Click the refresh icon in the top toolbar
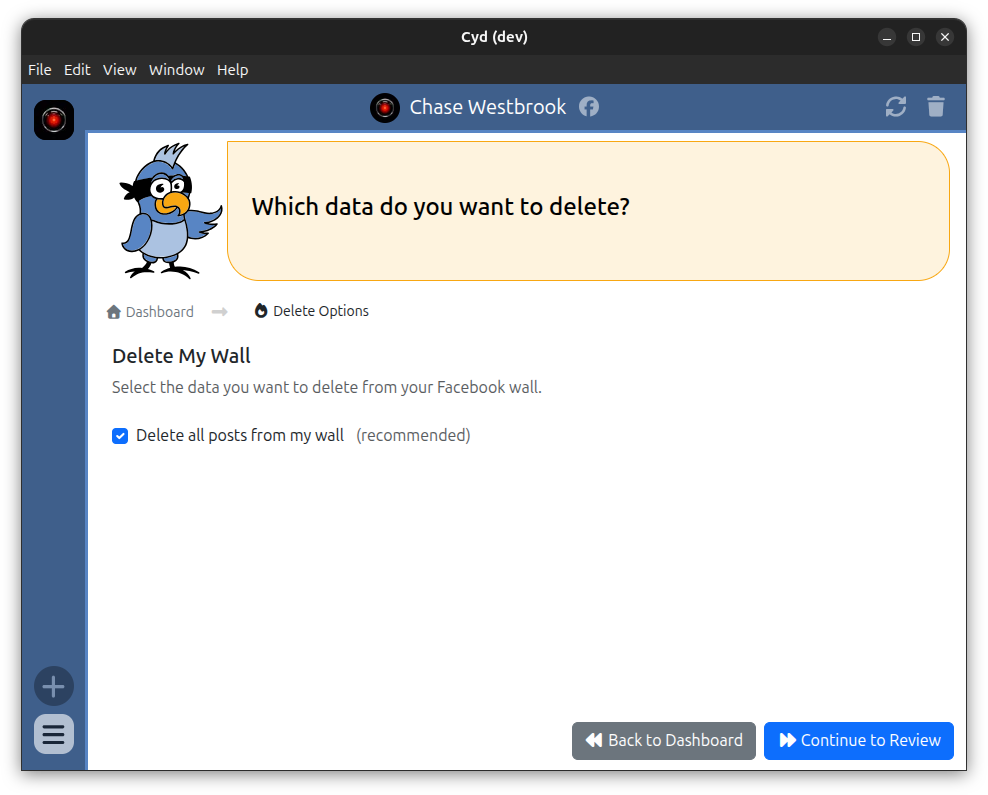This screenshot has width=988, height=795. point(896,106)
